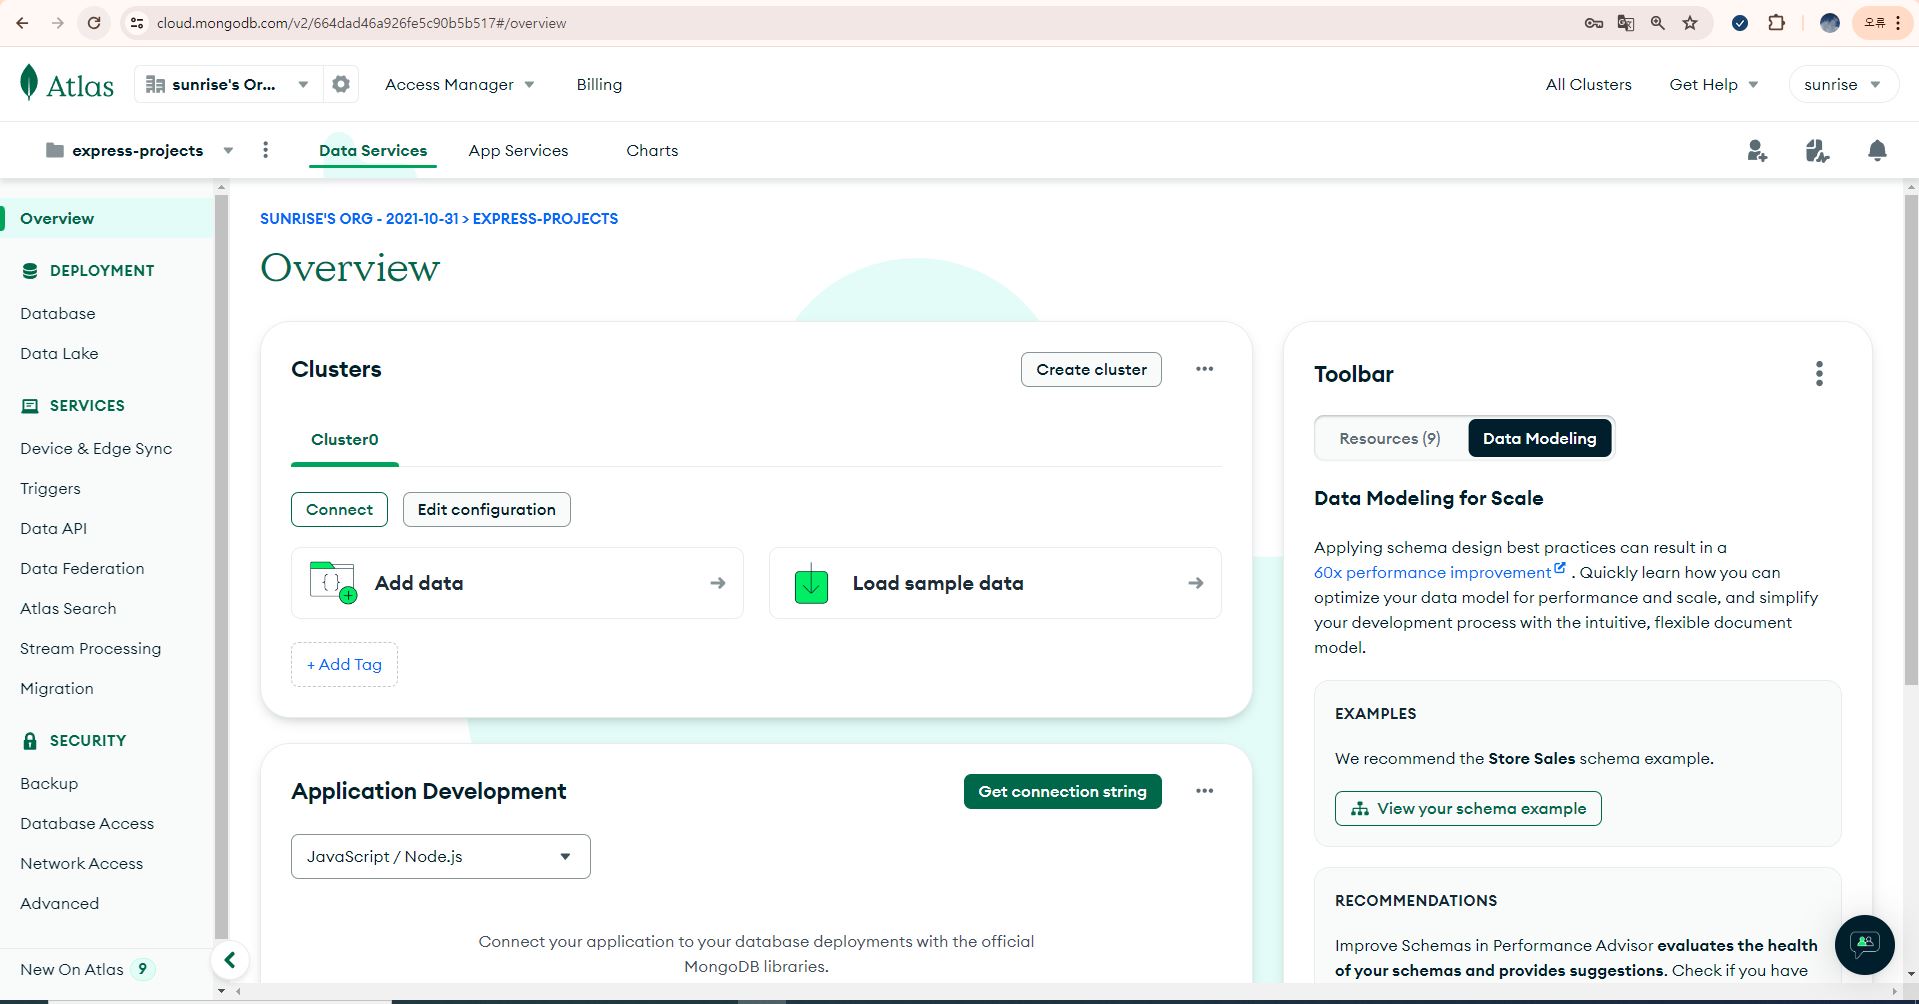Select Data Modeling toolbar tab

1540,439
